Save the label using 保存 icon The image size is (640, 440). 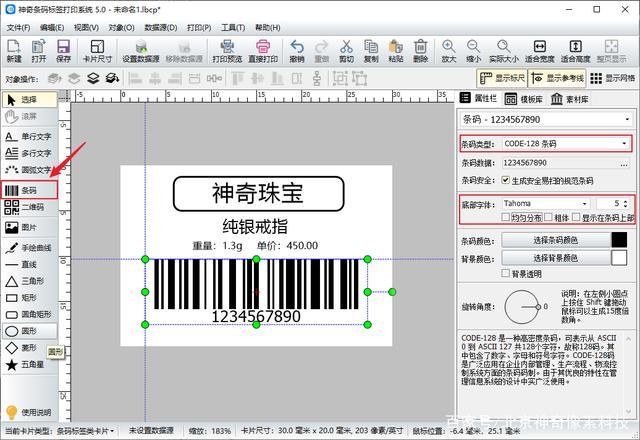point(63,51)
